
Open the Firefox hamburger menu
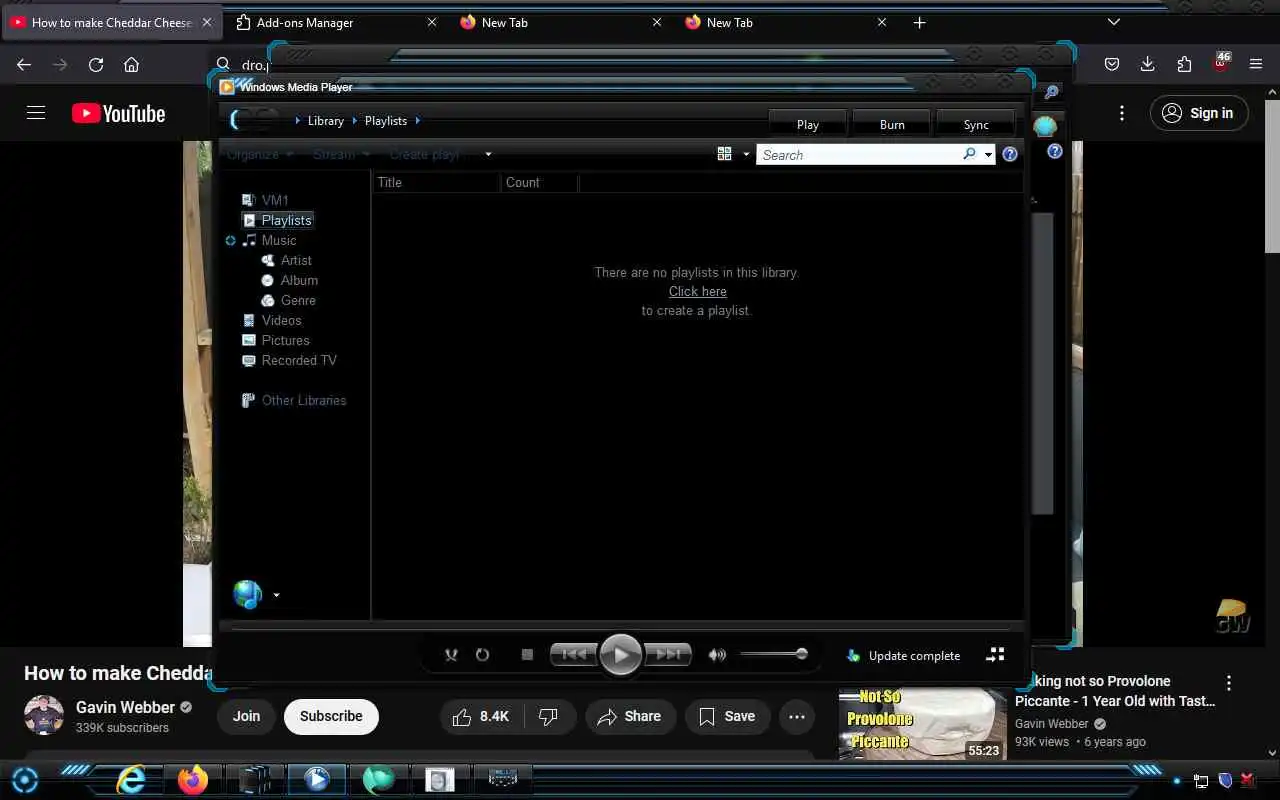(x=1256, y=64)
